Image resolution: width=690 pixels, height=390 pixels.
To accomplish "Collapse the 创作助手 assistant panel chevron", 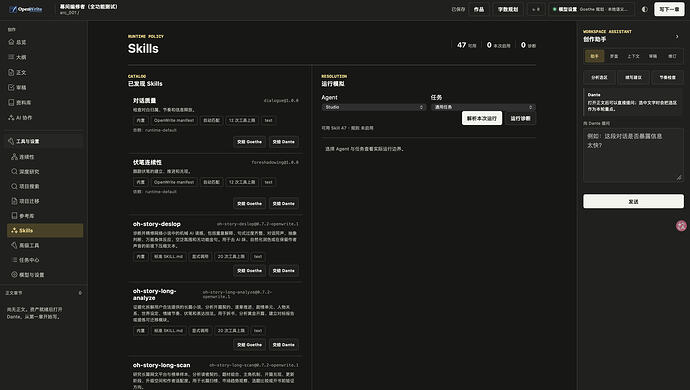I will coord(677,37).
